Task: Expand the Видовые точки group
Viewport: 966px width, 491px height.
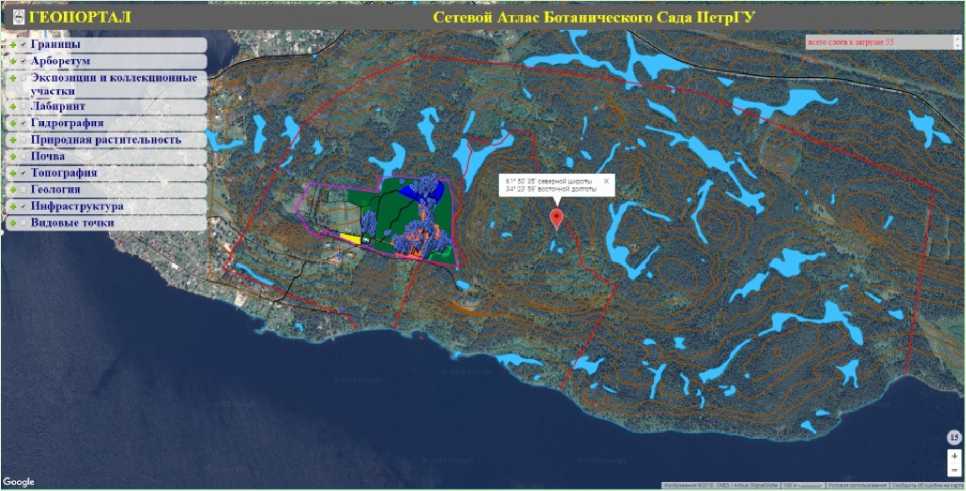Action: [x=12, y=223]
